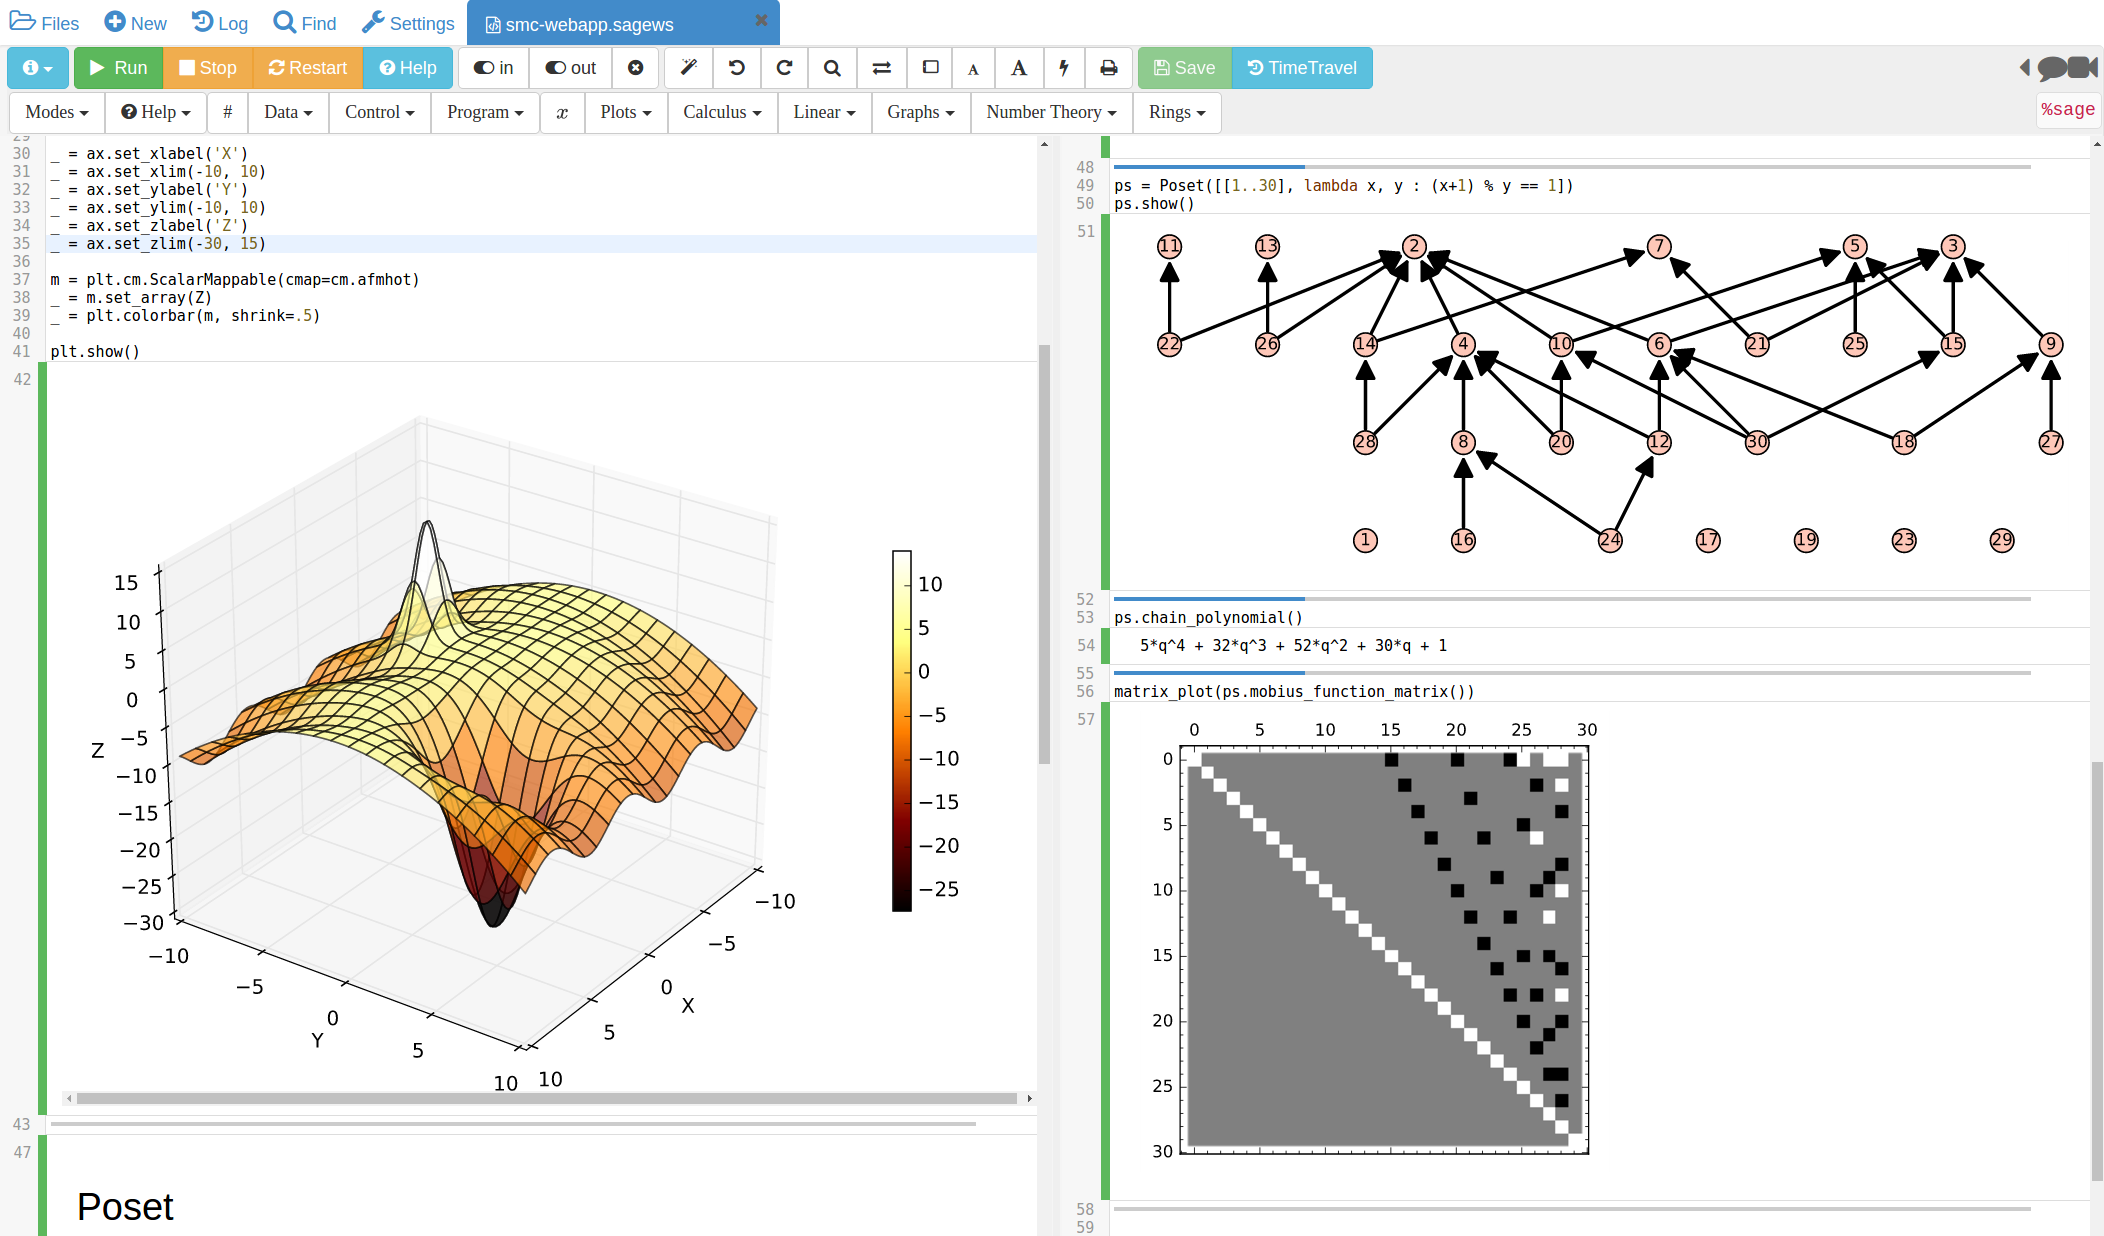Toggle the 'out' output visibility switch
2104x1236 pixels.
click(x=570, y=68)
